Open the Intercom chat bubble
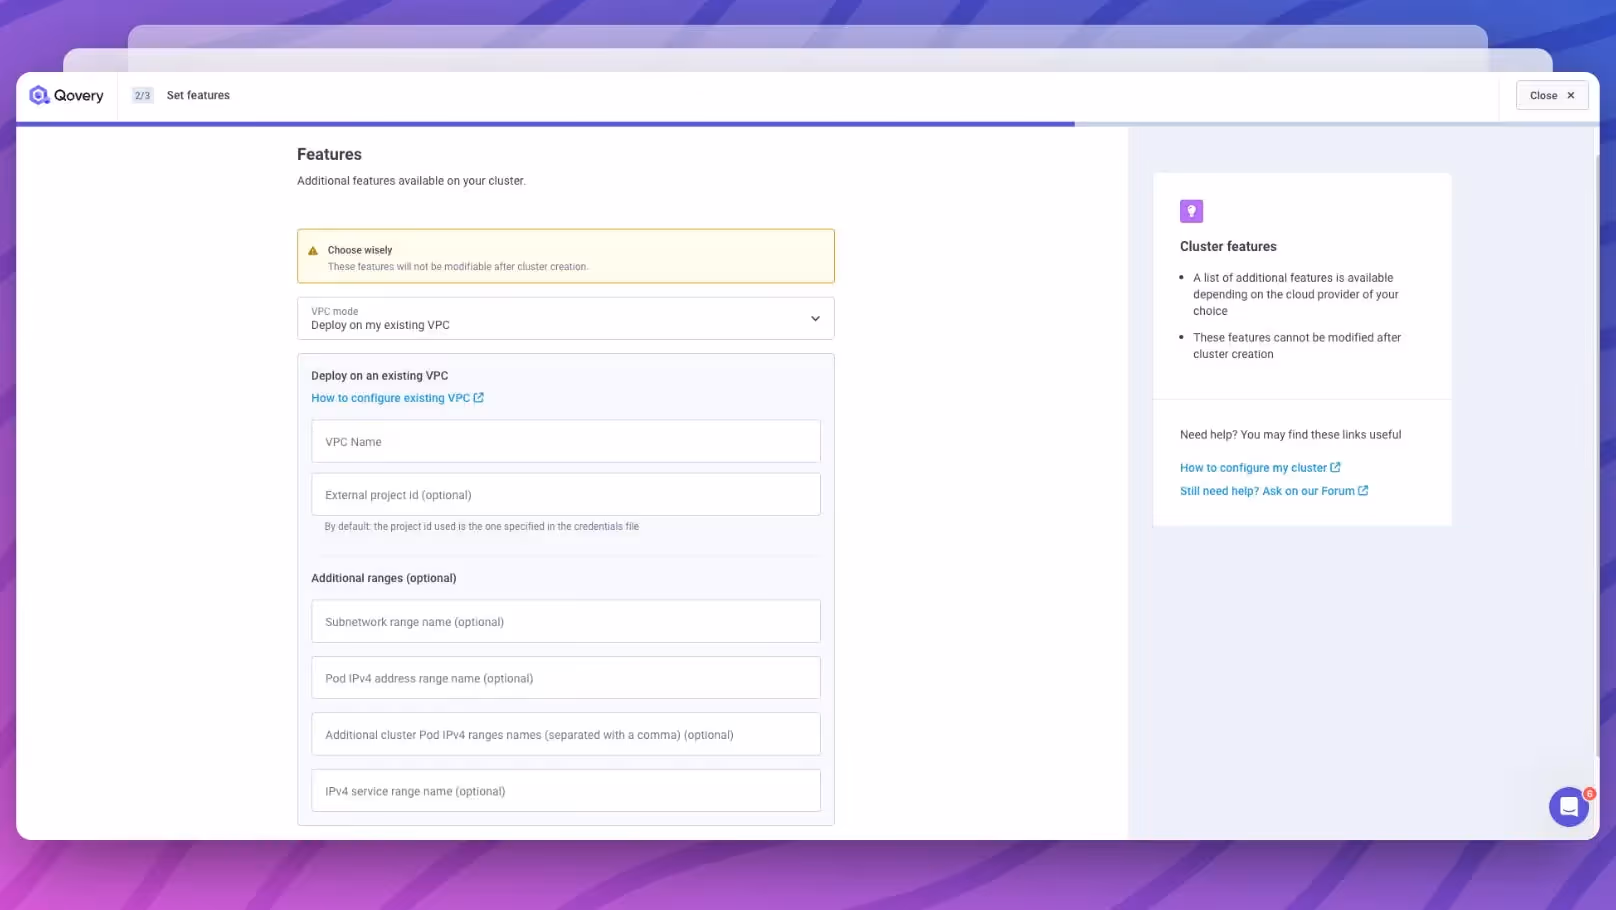This screenshot has height=910, width=1616. 1568,806
